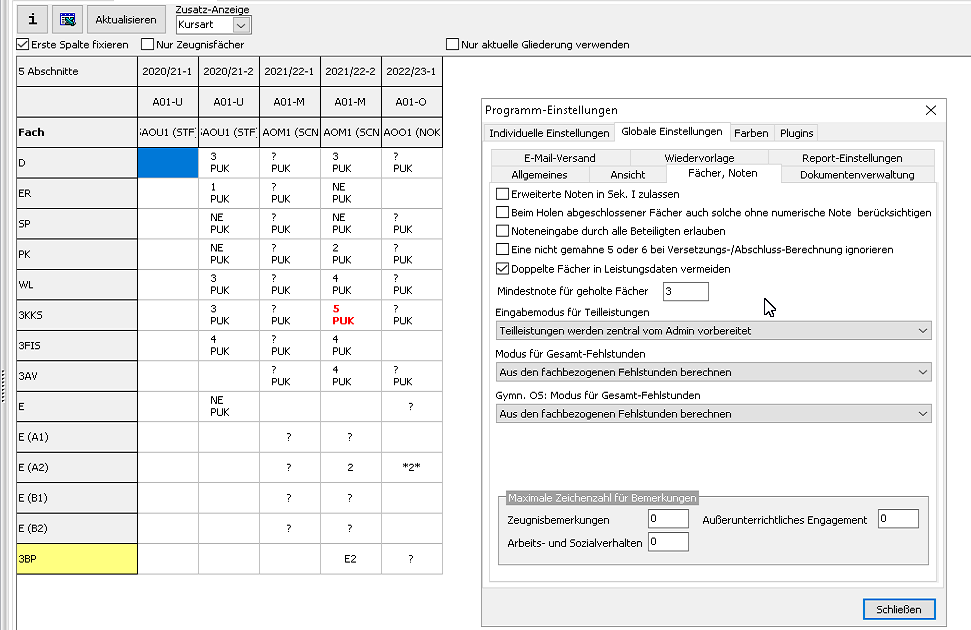The width and height of the screenshot is (971, 630).
Task: Select the E (A1) subject row label
Action: [77, 437]
